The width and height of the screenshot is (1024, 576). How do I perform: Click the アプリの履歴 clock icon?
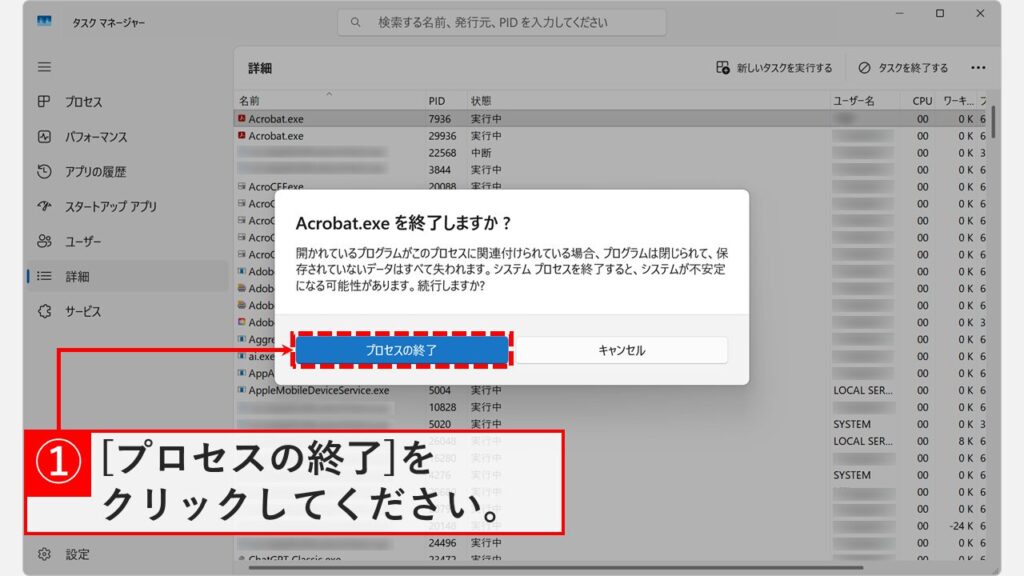coord(44,171)
